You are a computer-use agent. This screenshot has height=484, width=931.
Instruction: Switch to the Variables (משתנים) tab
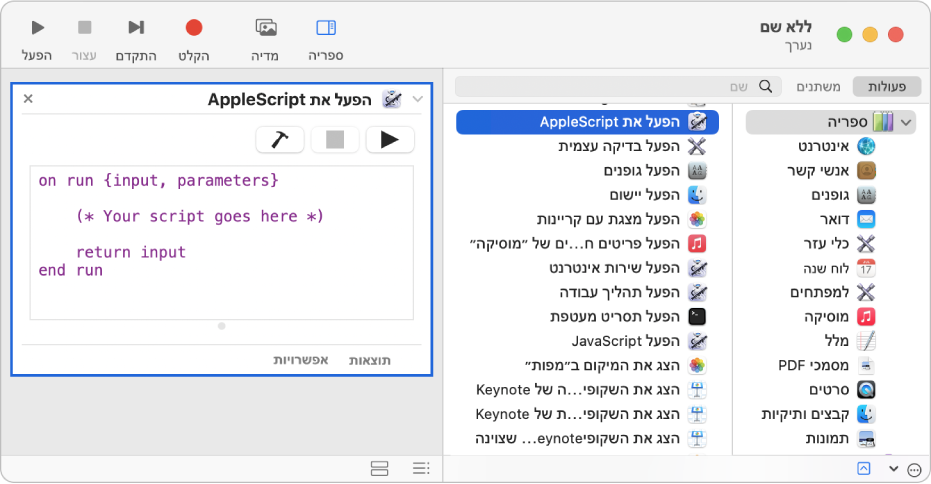817,87
